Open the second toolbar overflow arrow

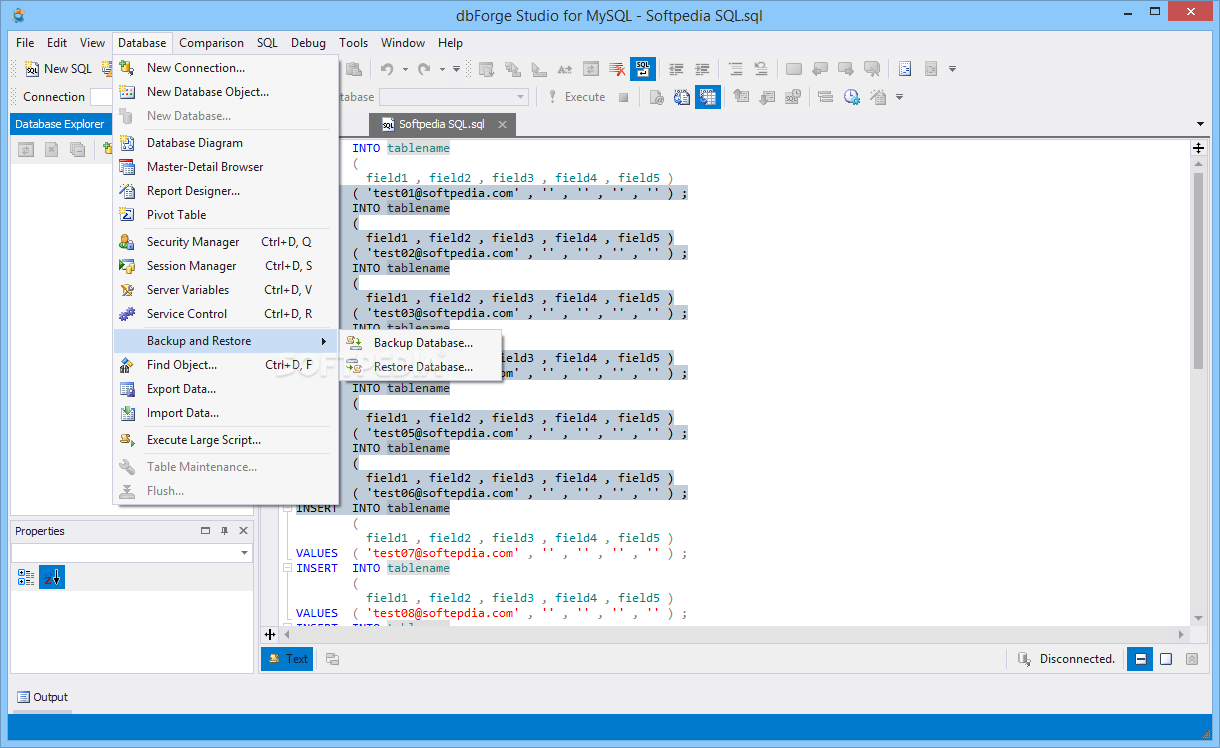click(x=900, y=97)
